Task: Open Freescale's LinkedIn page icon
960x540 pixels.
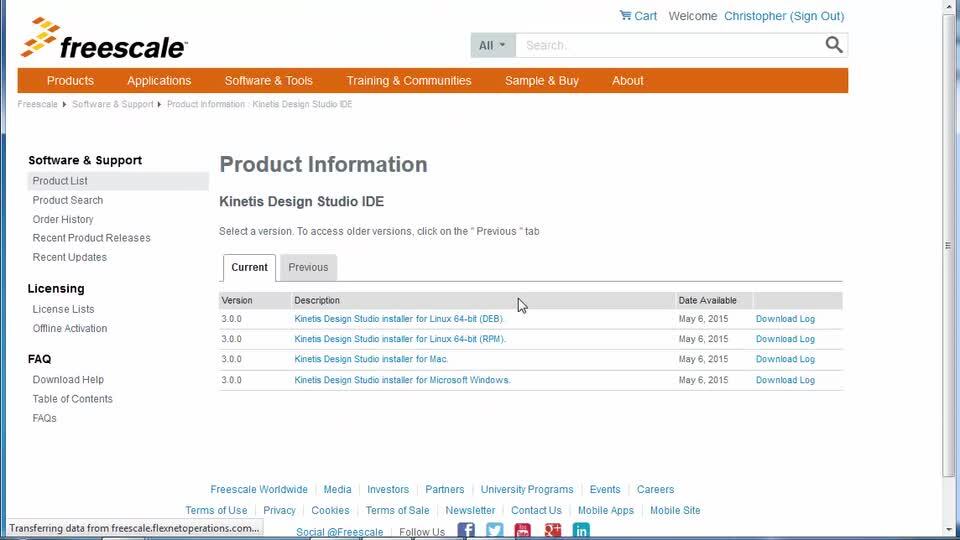Action: tap(581, 530)
